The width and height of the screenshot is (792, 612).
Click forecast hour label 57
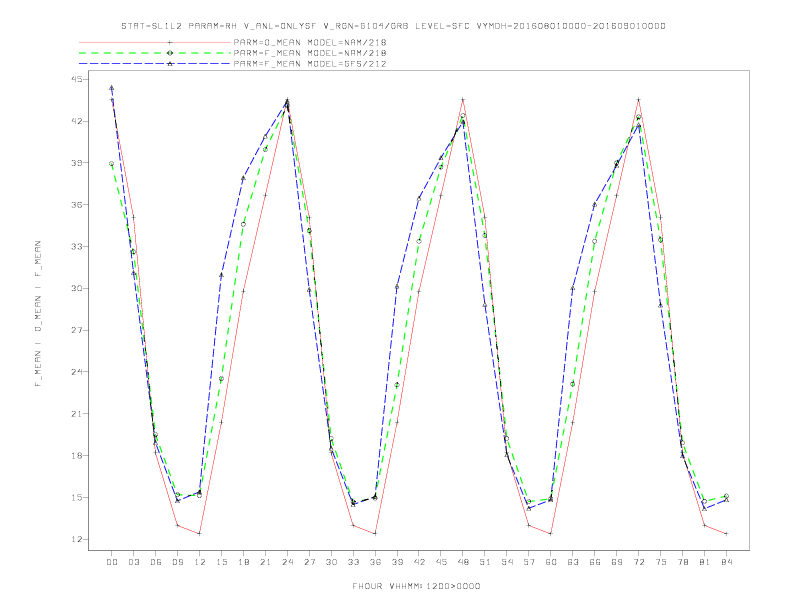[x=529, y=562]
